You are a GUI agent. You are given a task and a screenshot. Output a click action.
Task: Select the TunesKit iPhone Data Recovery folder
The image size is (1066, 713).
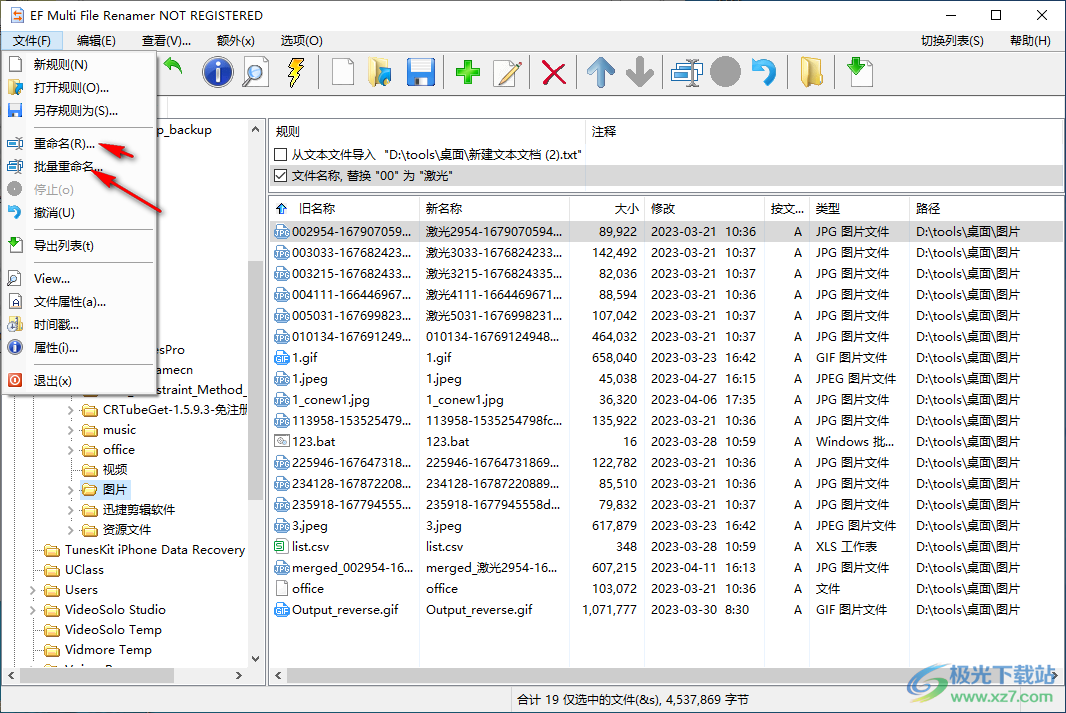point(154,550)
